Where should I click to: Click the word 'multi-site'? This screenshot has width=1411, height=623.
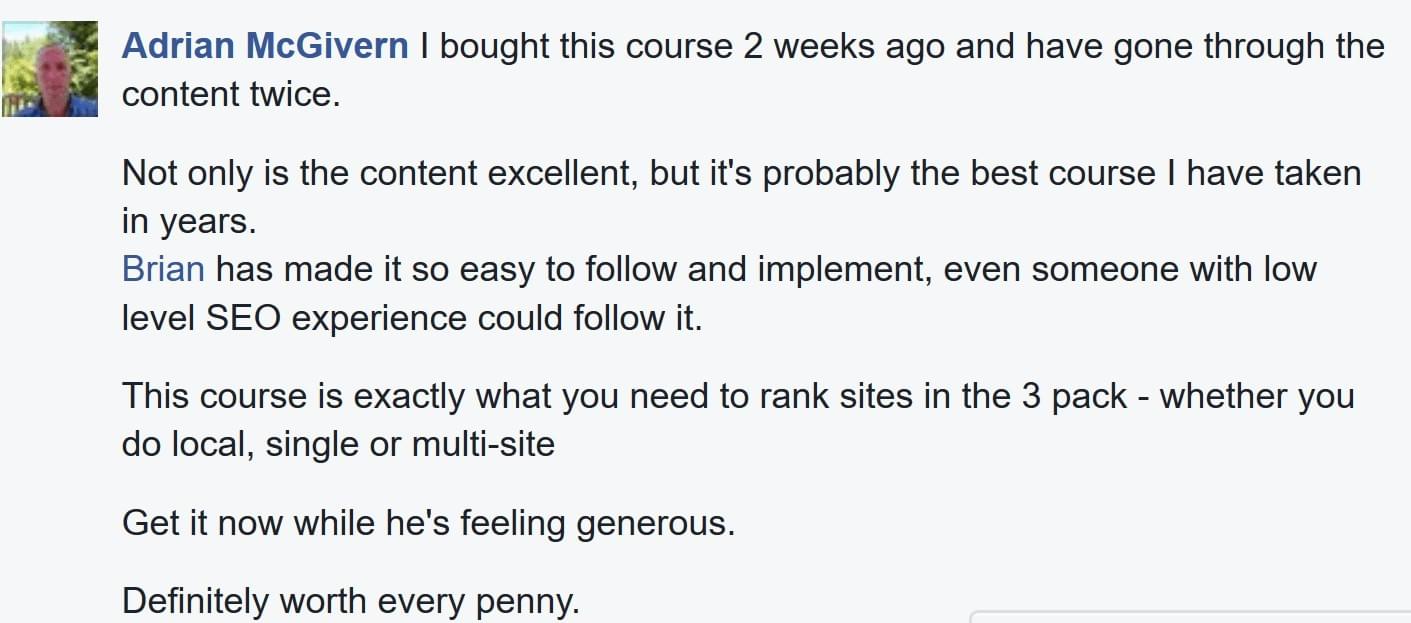483,444
